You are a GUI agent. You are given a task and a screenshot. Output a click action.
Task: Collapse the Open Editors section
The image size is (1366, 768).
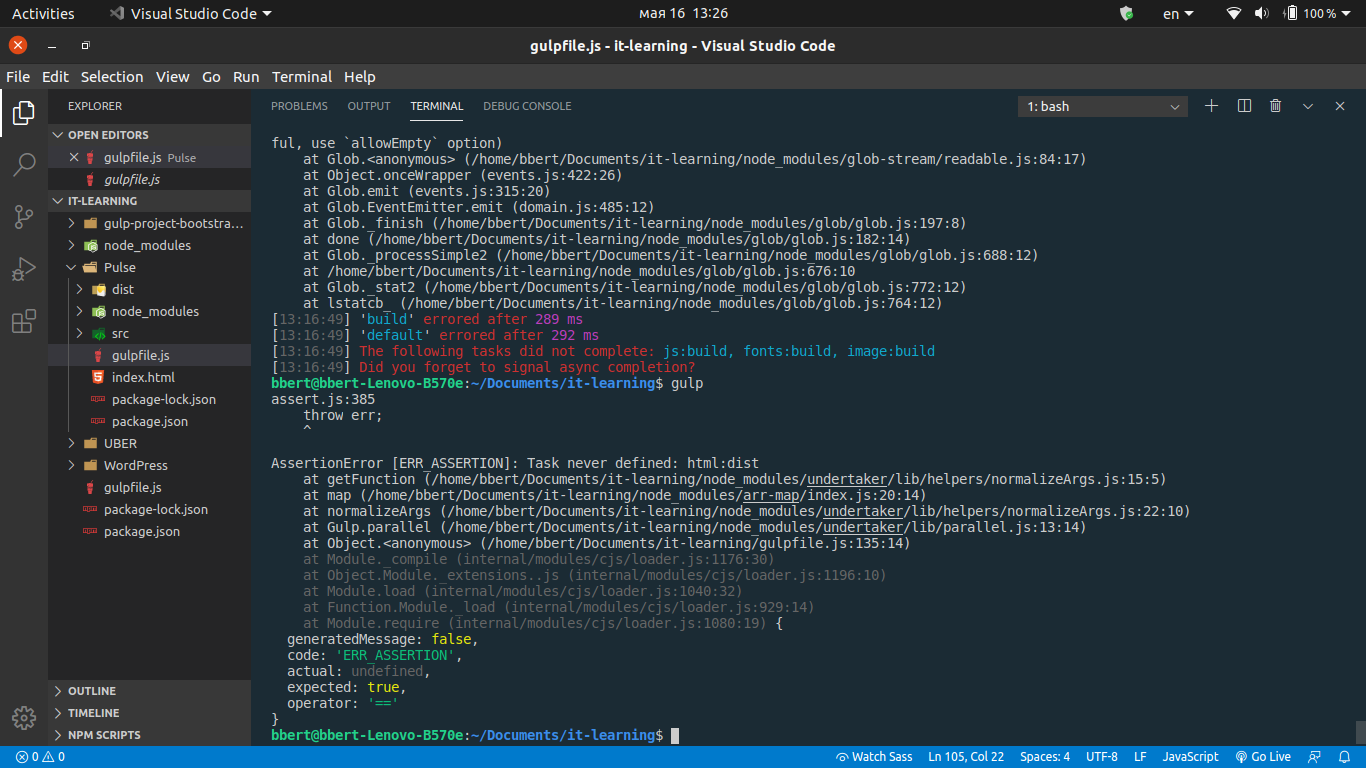(150, 135)
